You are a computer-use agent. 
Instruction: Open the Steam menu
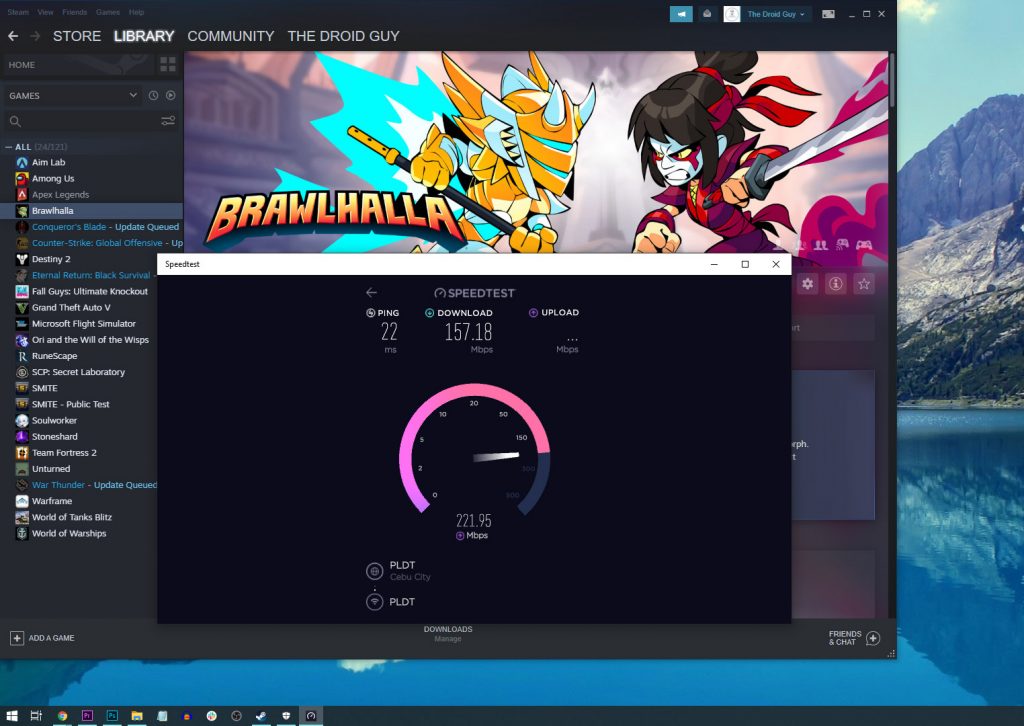18,12
